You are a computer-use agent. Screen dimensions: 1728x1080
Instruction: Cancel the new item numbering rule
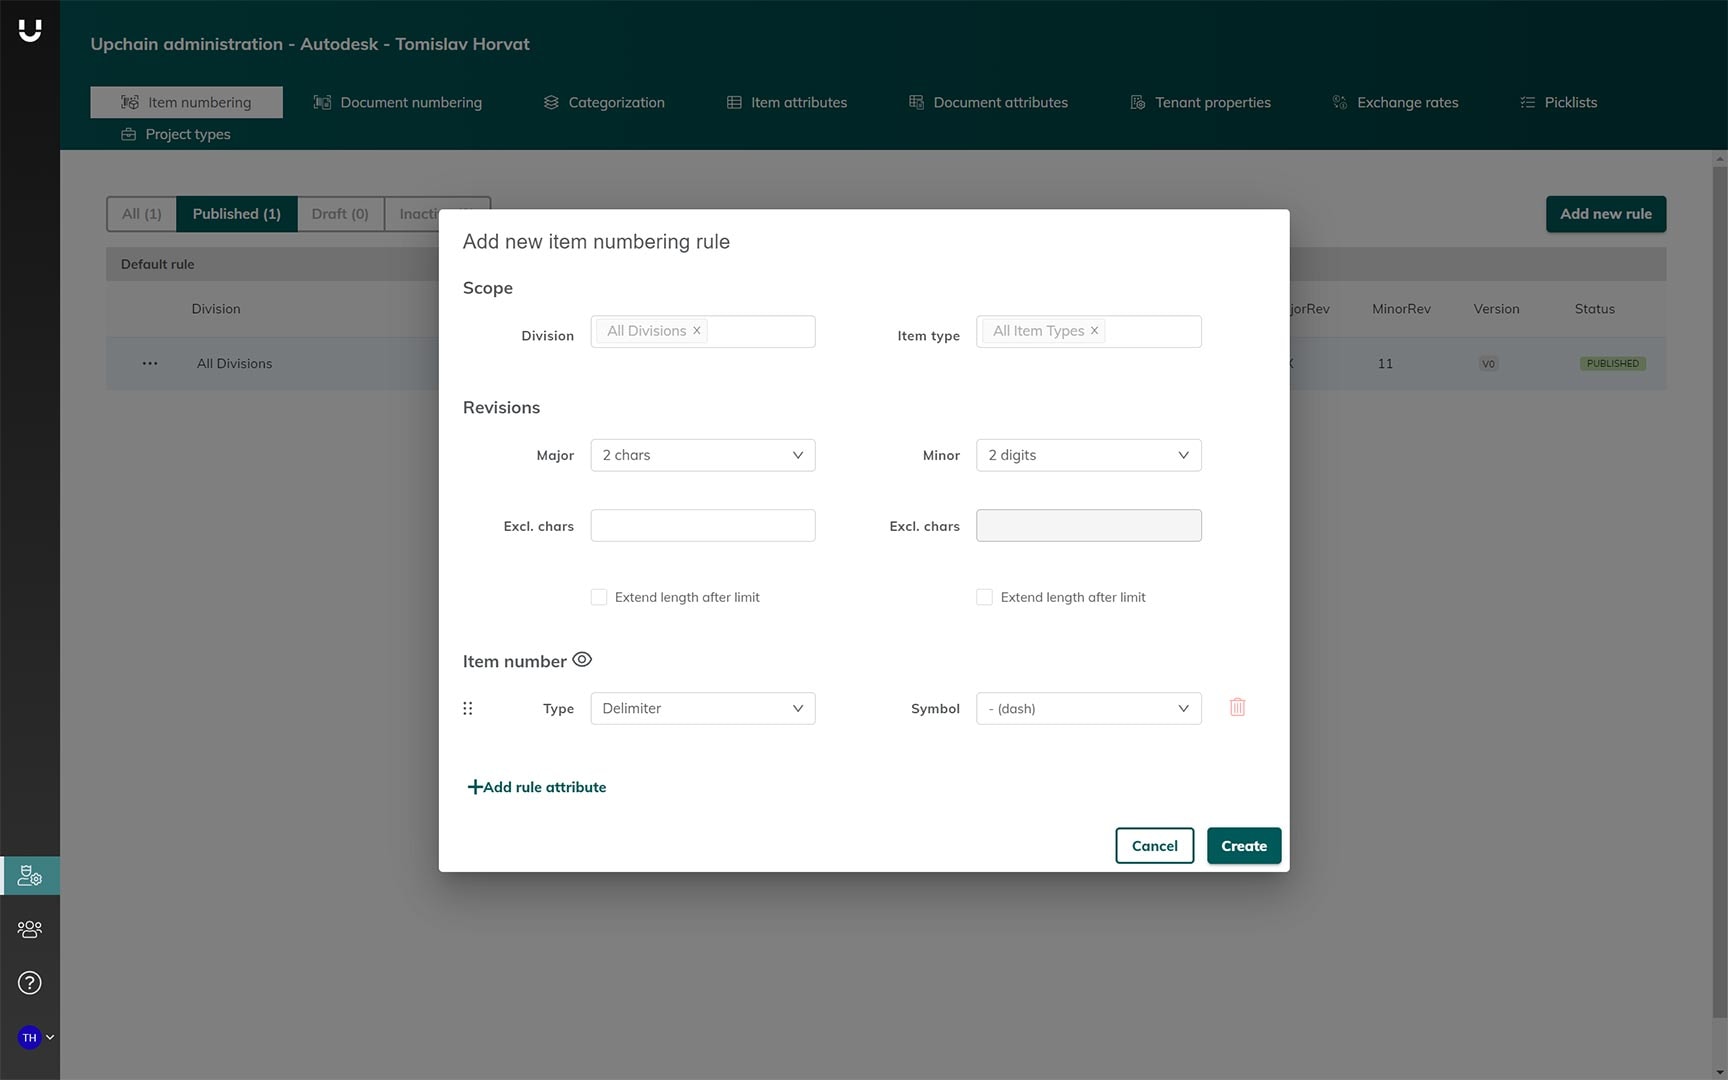(x=1154, y=846)
